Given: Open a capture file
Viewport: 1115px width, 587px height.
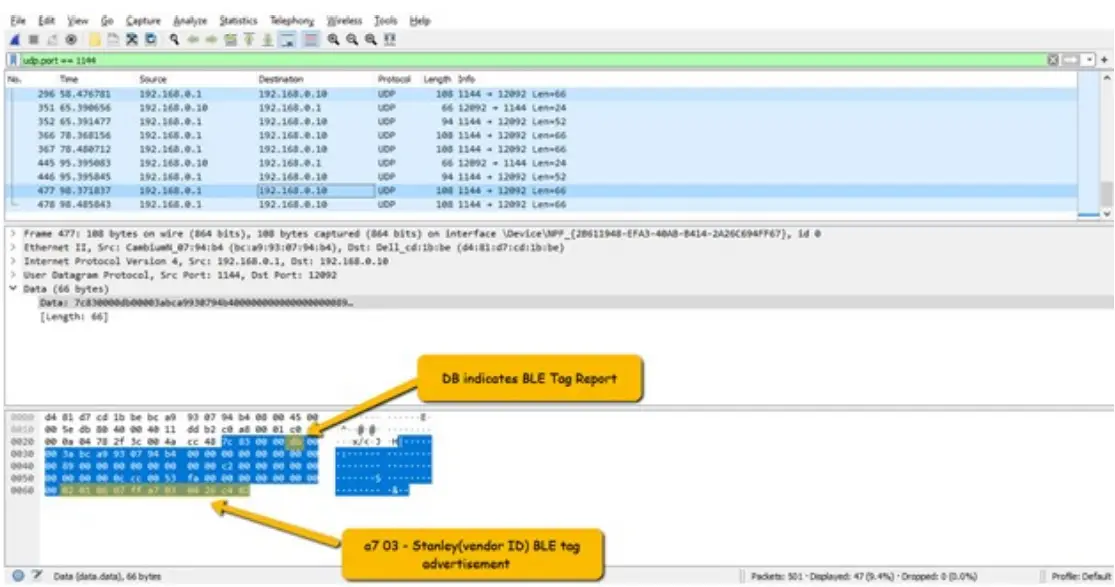Looking at the screenshot, I should [x=95, y=40].
